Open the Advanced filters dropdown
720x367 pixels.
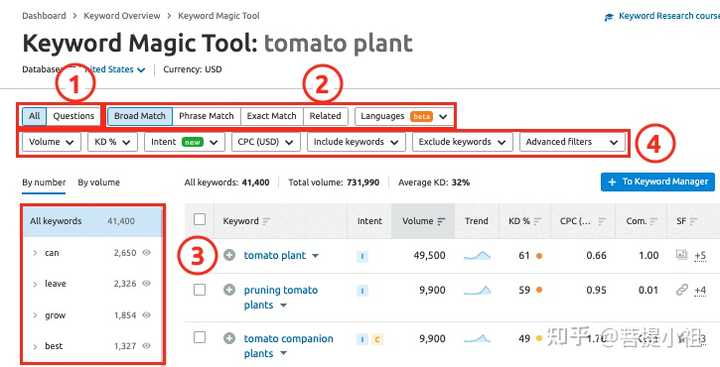572,142
